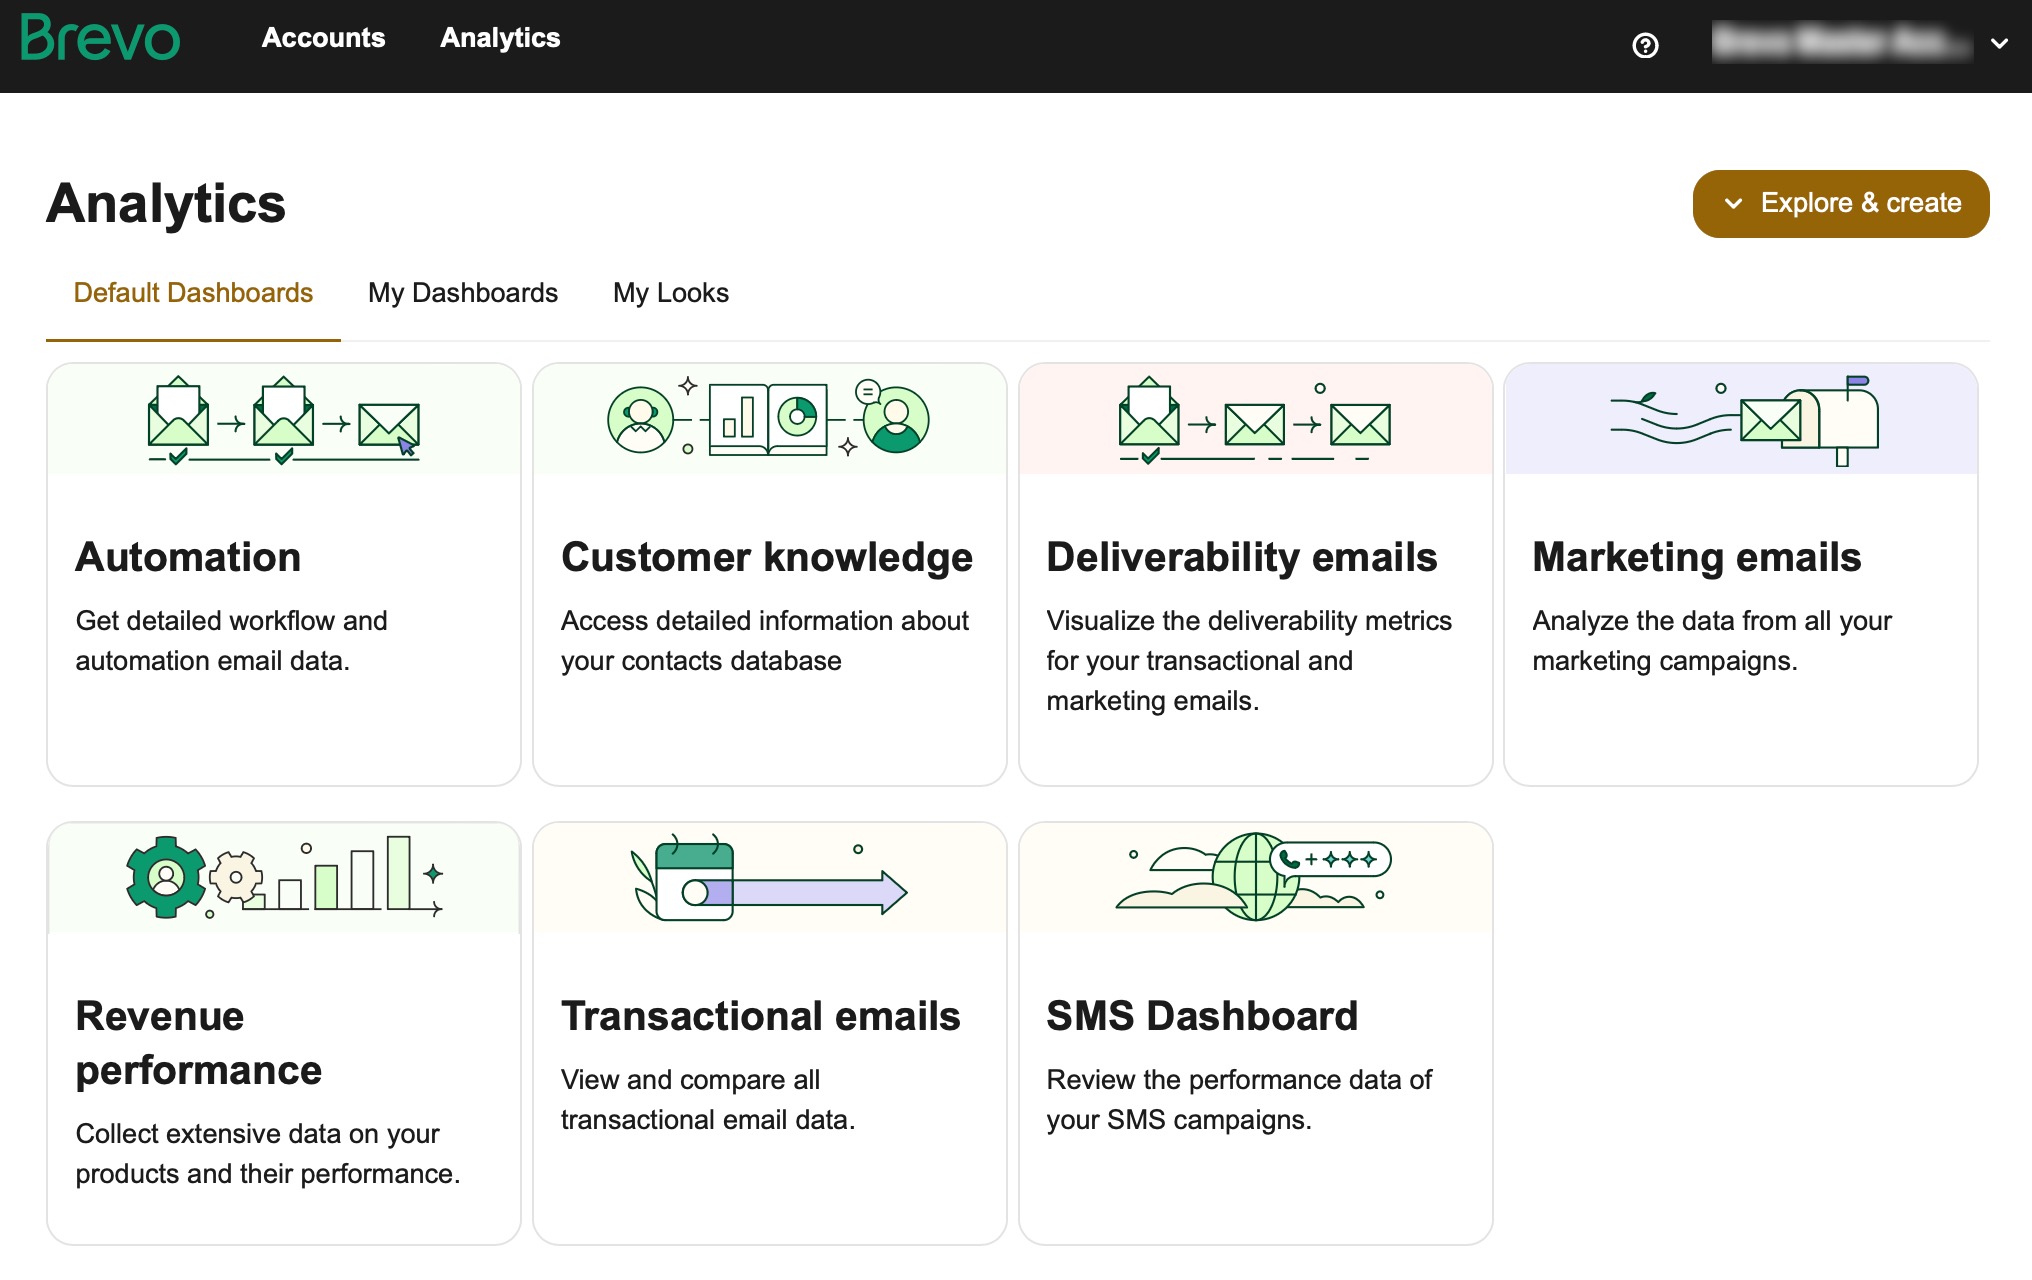This screenshot has height=1280, width=2032.
Task: Open the Accounts menu item
Action: point(323,38)
